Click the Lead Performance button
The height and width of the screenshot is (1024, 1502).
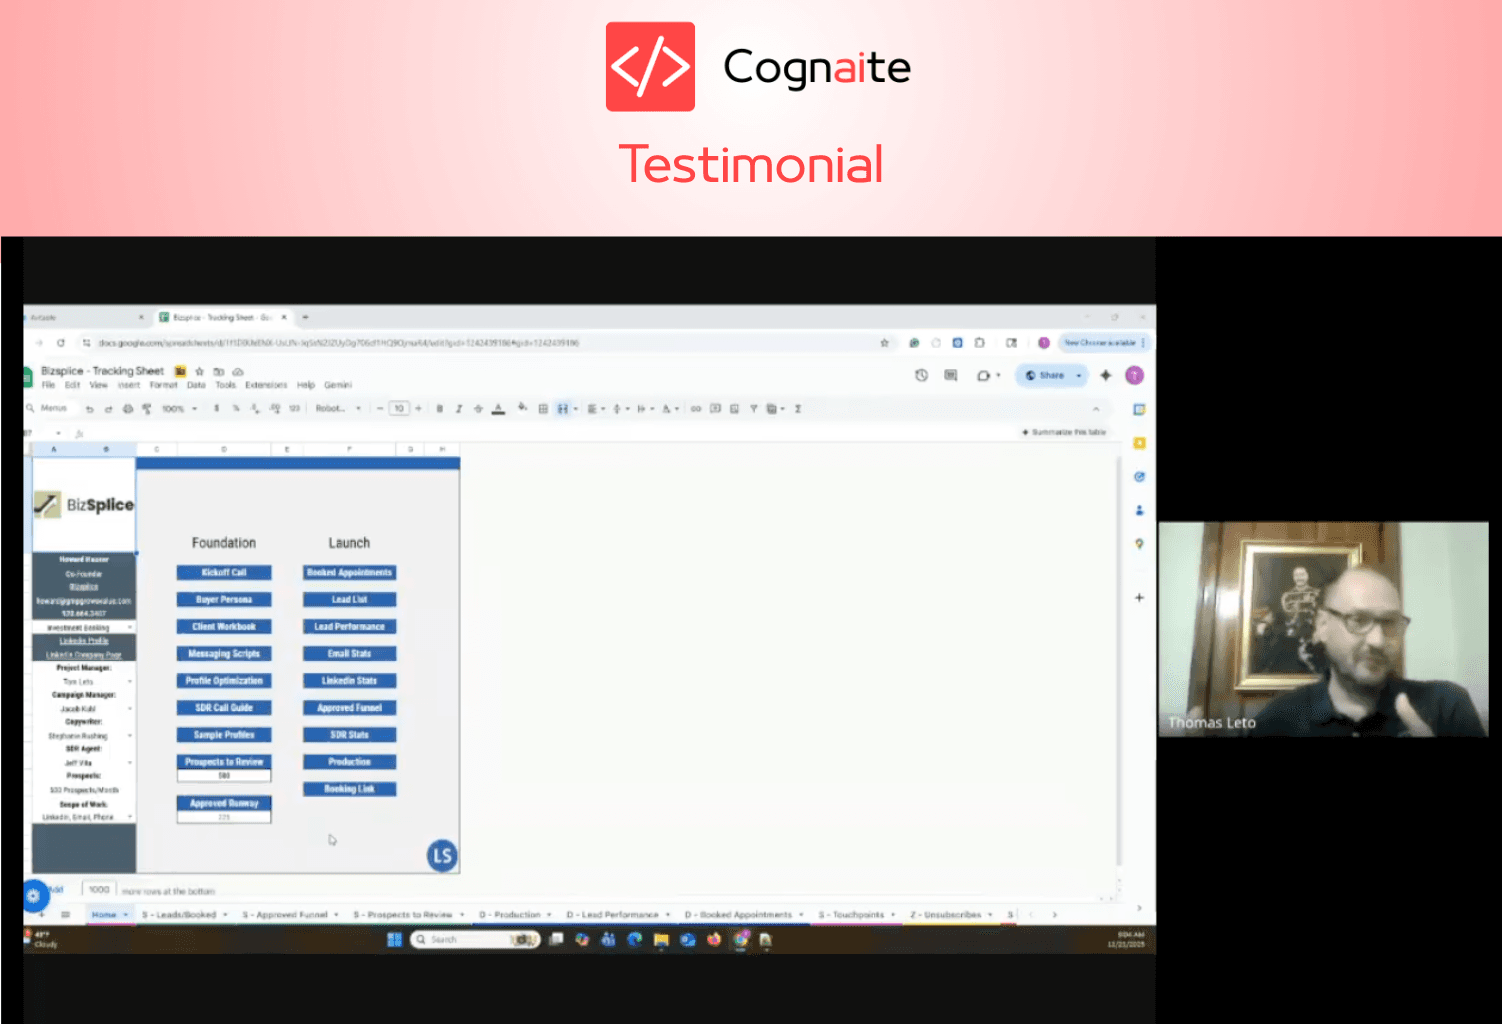click(x=350, y=627)
